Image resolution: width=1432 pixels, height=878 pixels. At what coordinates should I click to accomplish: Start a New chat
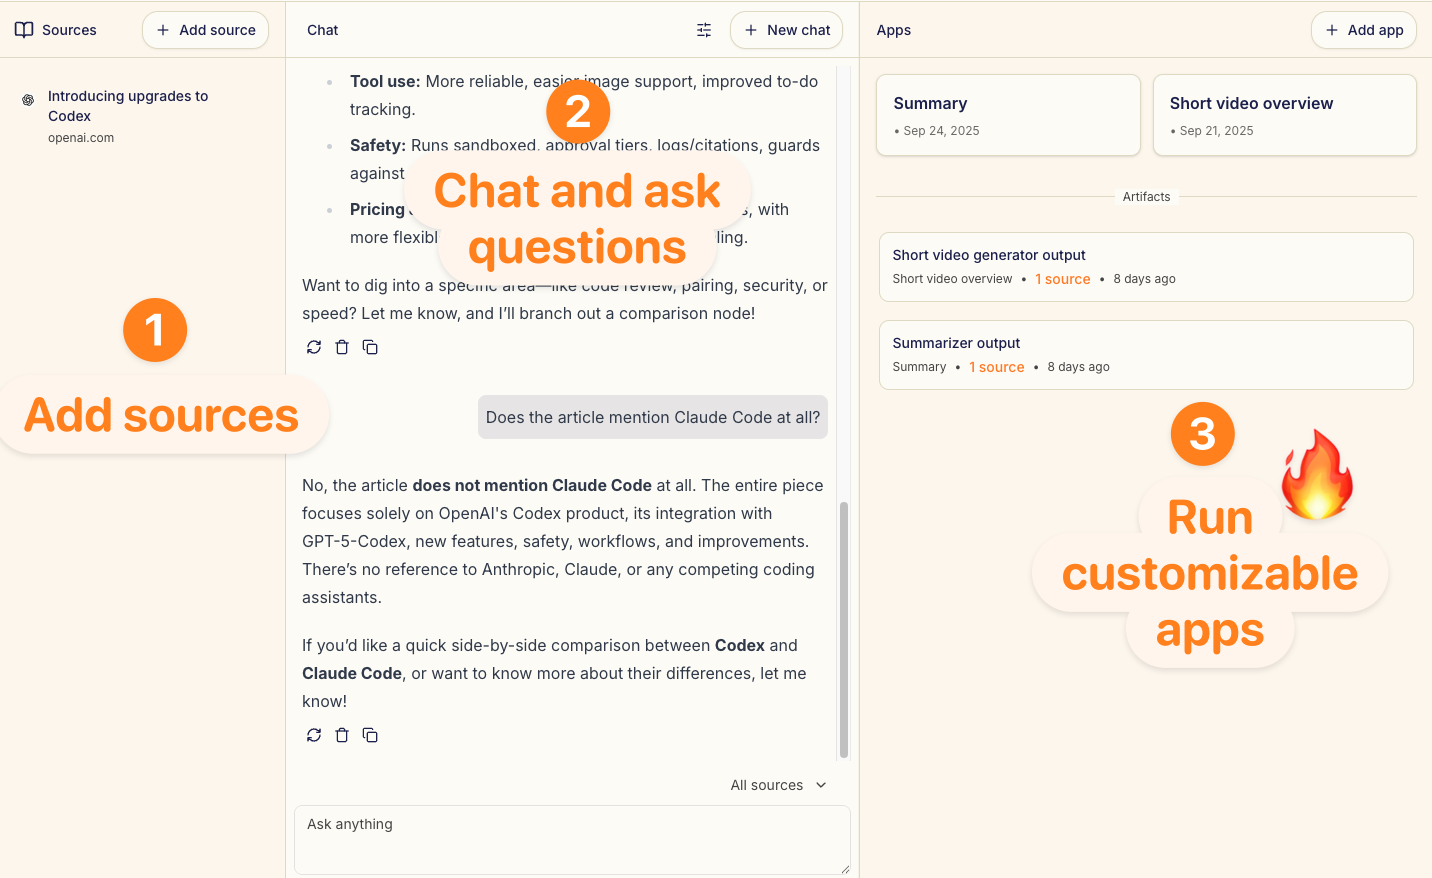[x=786, y=30]
